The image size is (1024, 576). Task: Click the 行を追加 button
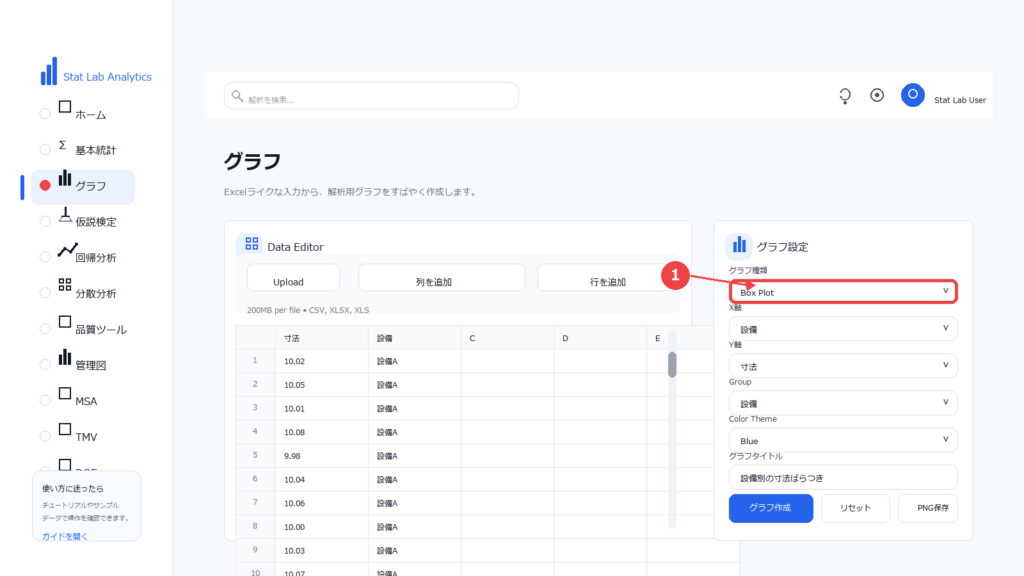[607, 278]
